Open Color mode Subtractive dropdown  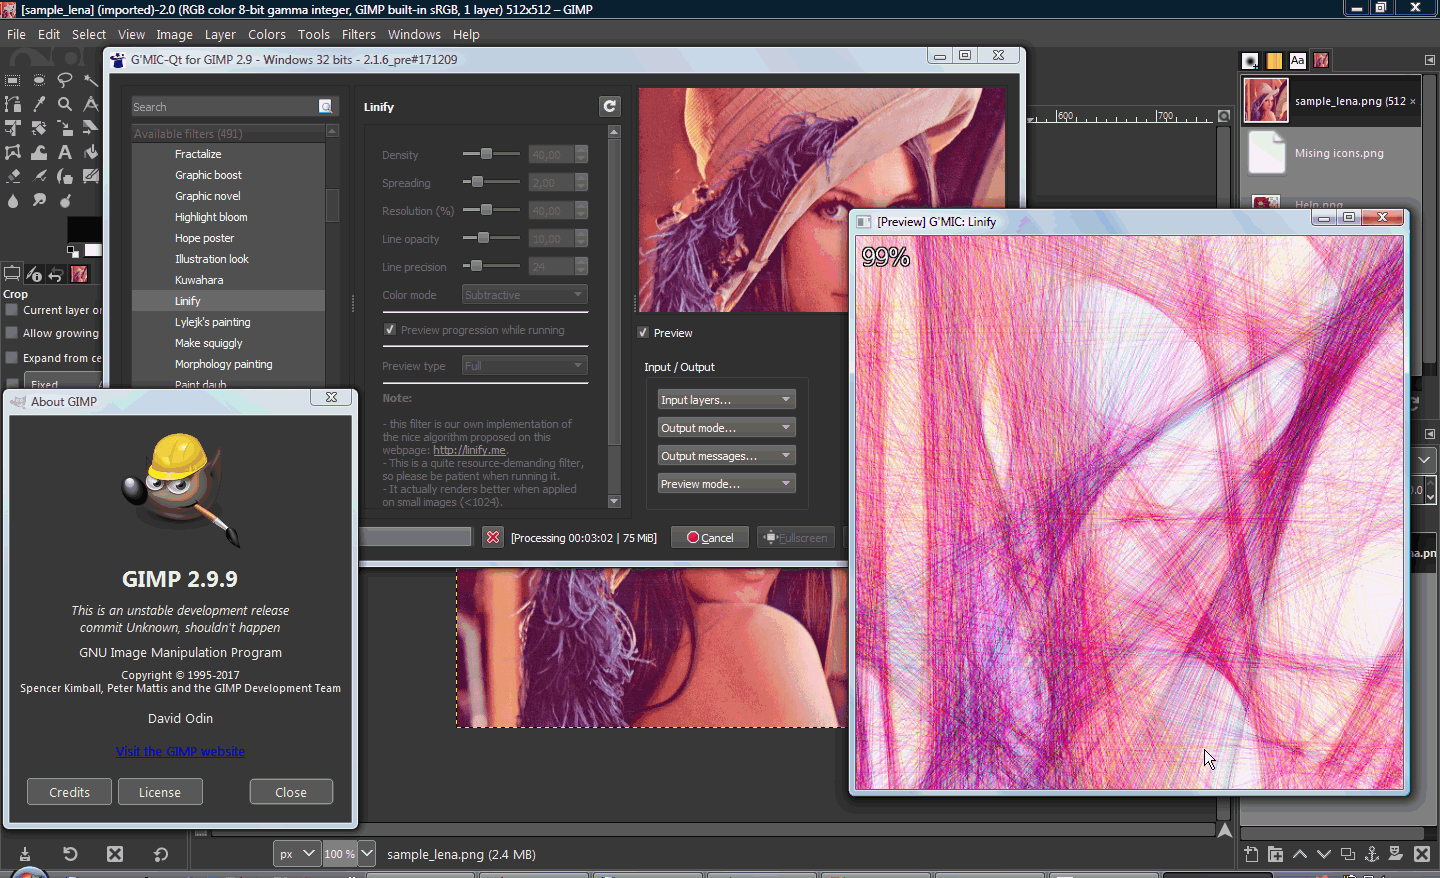524,295
